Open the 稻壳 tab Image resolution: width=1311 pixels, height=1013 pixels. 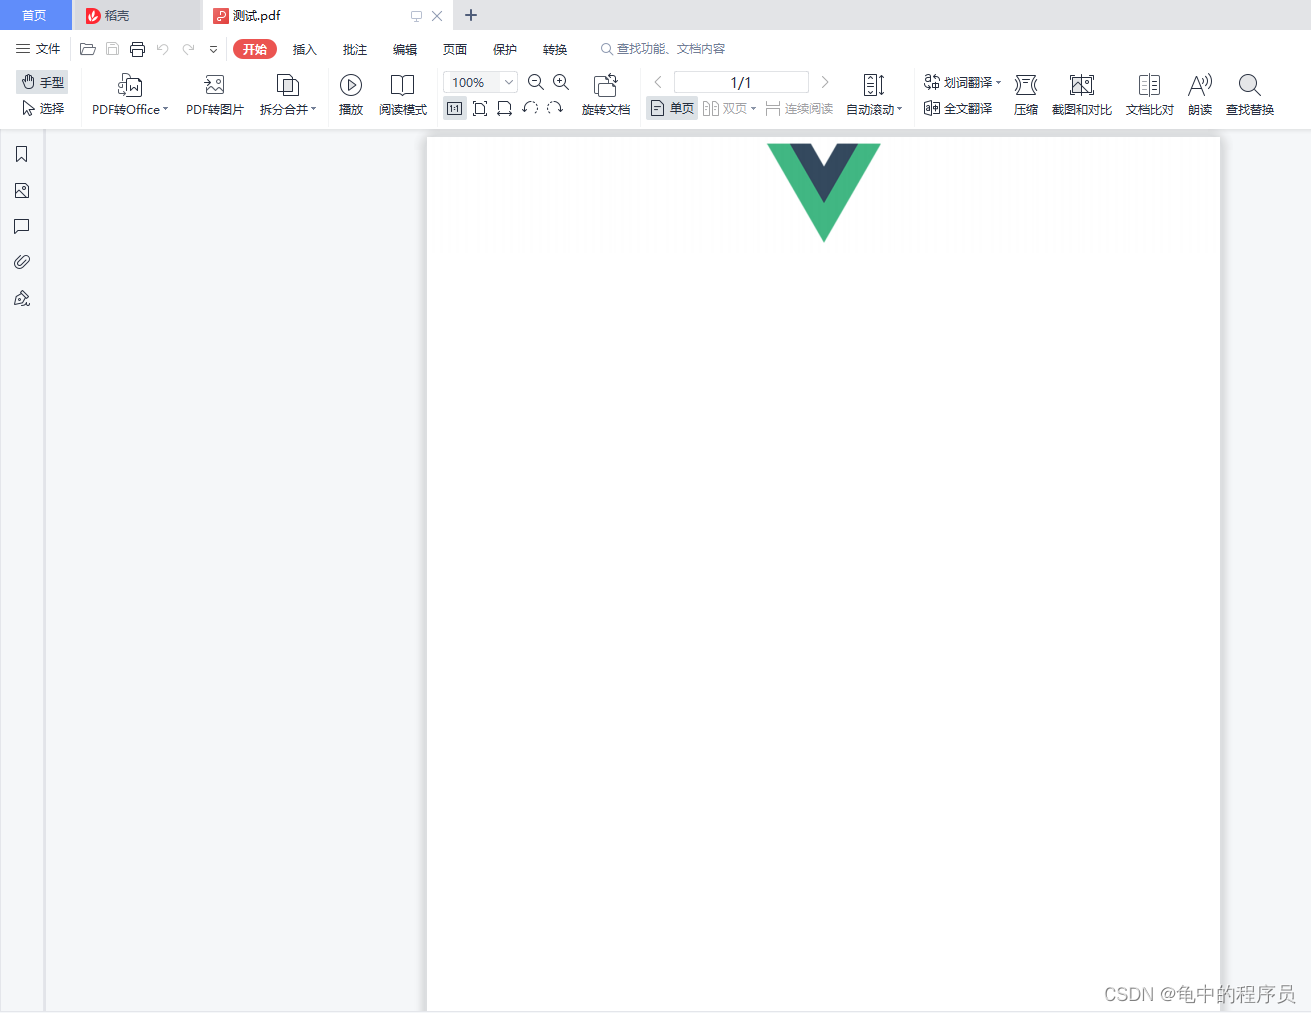tap(137, 15)
